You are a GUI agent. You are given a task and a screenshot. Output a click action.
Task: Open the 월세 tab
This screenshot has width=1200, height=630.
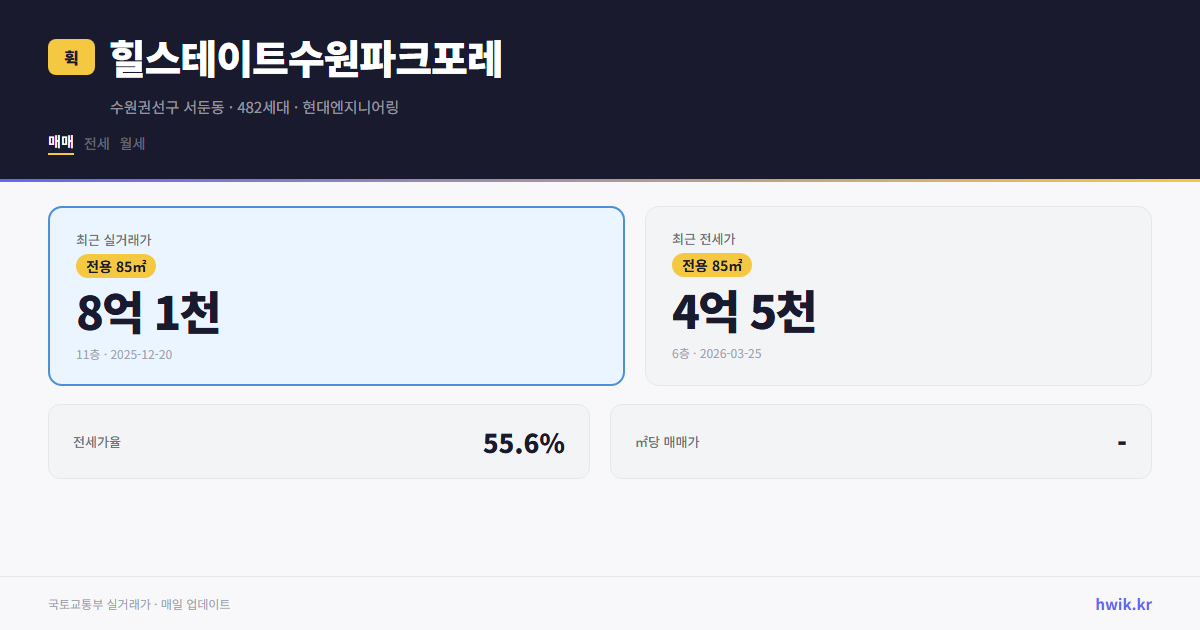coord(131,143)
